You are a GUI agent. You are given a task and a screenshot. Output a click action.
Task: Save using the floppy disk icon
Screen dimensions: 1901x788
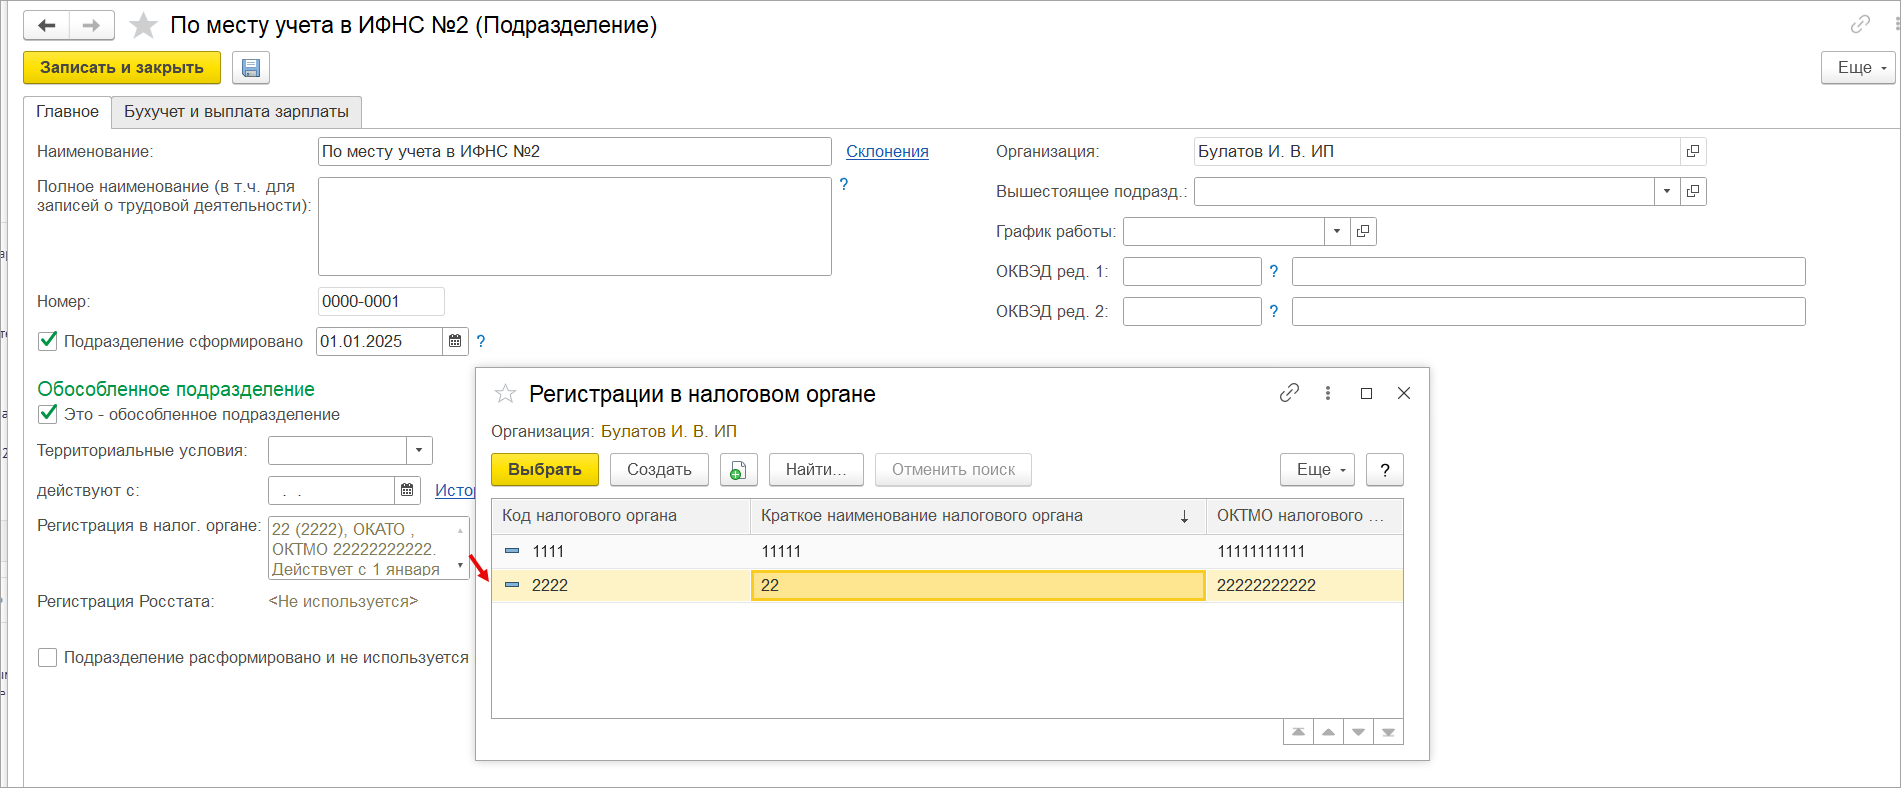click(x=251, y=68)
